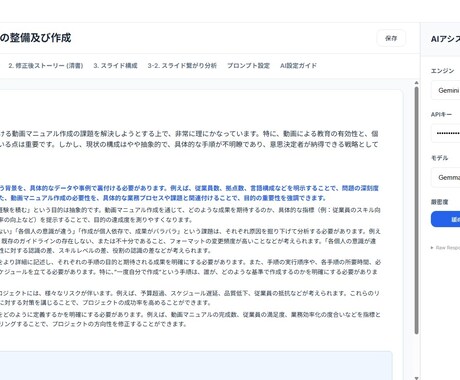The height and width of the screenshot is (380, 460).
Task: Click the page title の整備及び作成
Action: pyautogui.click(x=35, y=38)
